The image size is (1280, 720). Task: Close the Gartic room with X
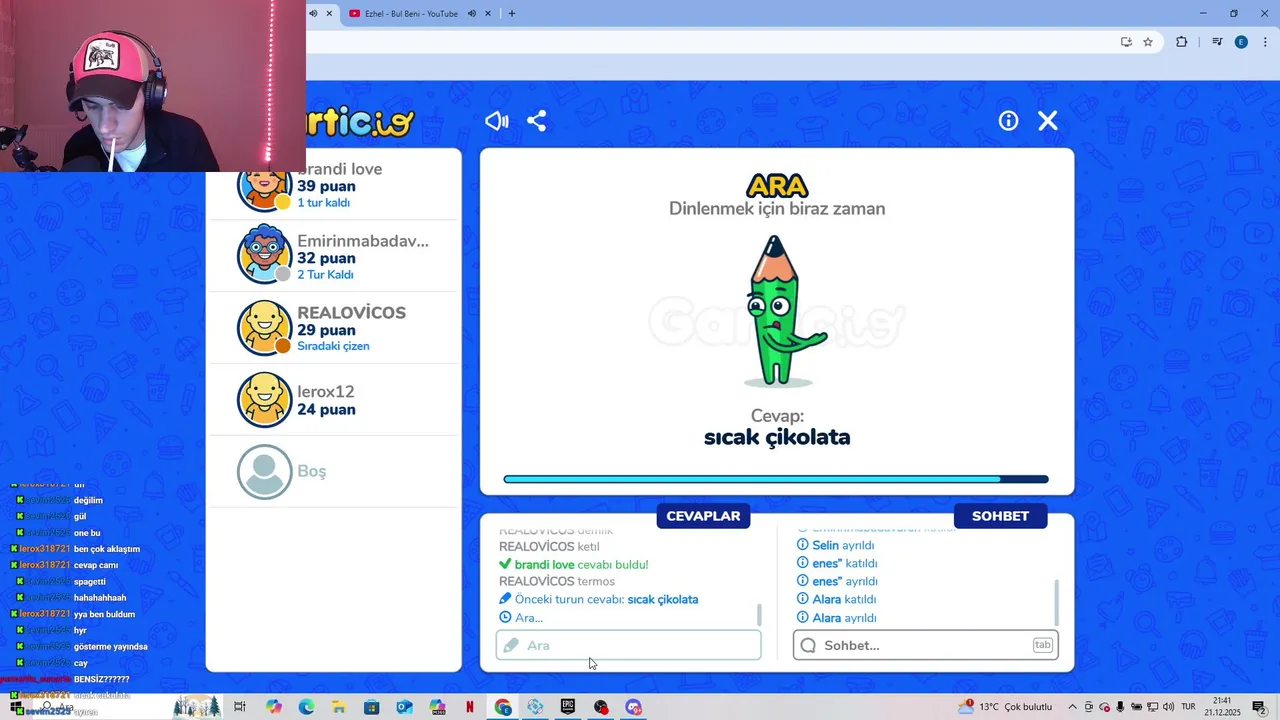point(1048,121)
